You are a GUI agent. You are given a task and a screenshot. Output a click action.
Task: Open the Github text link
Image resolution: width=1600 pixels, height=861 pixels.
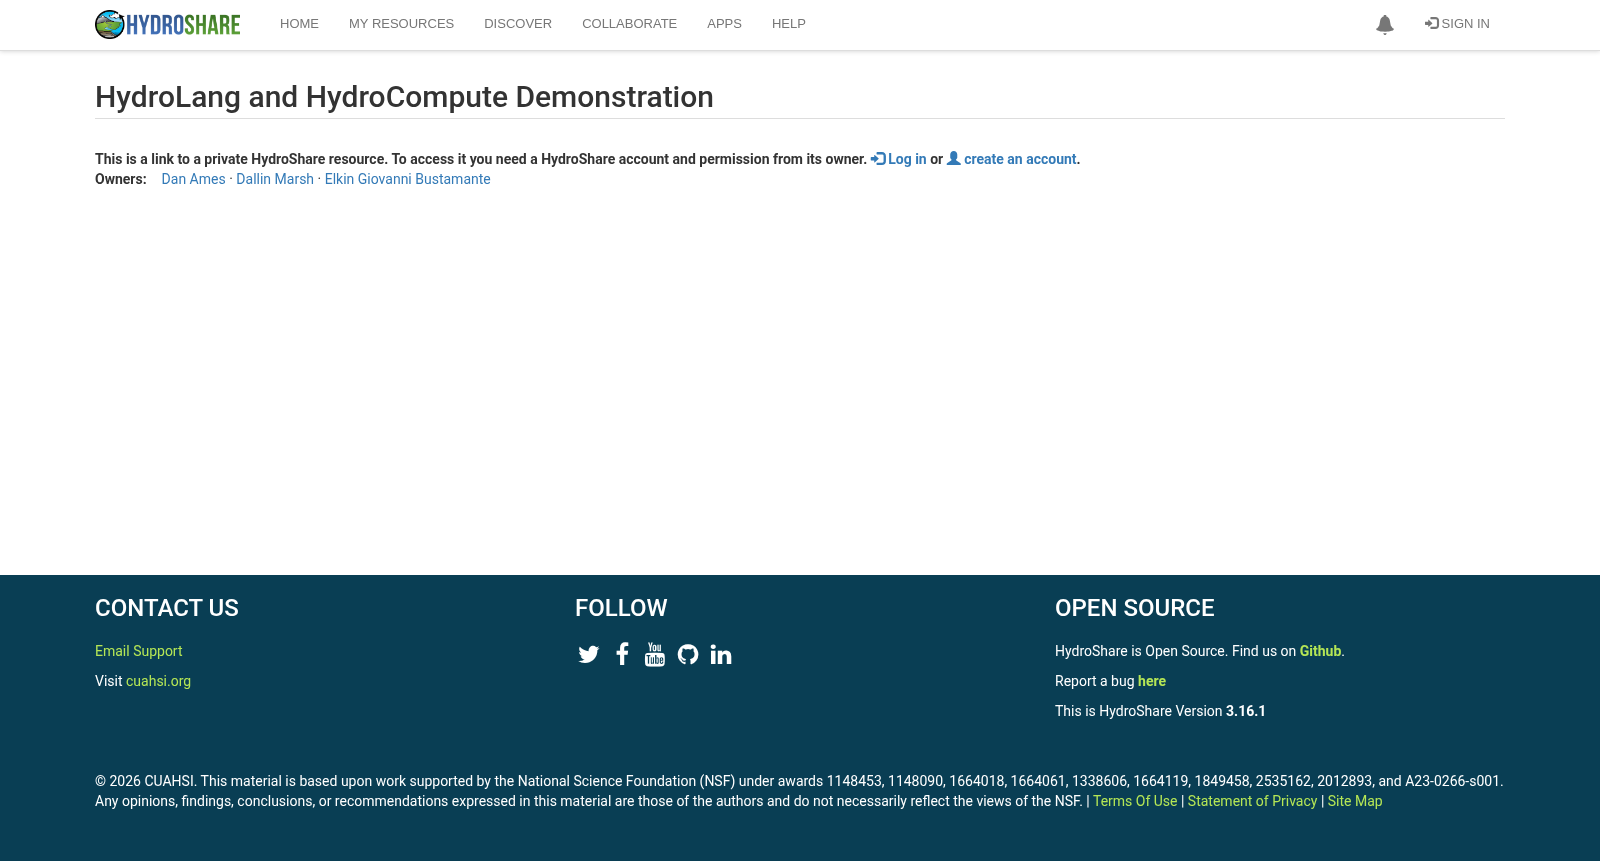(1320, 651)
